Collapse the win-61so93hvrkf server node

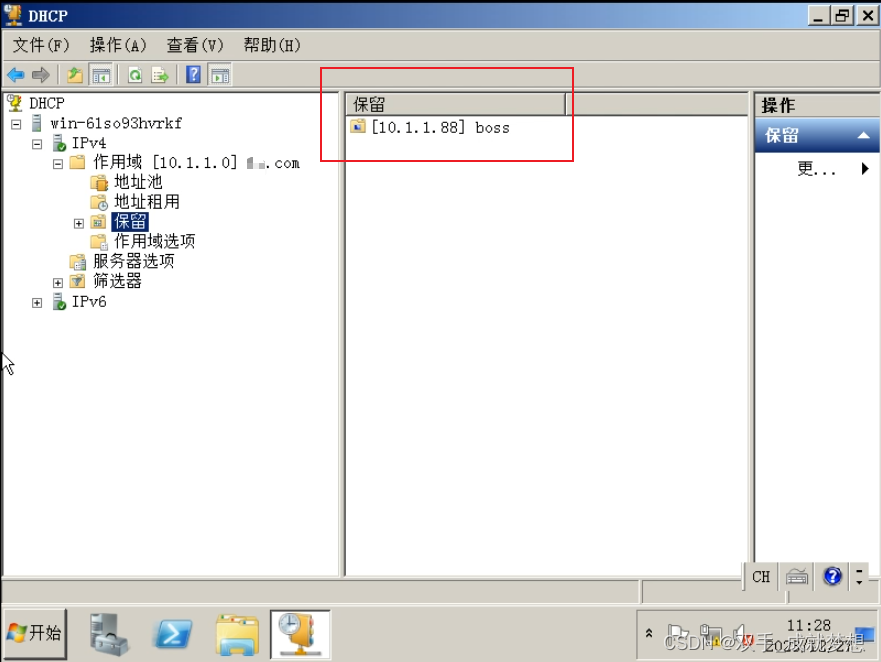[16, 124]
